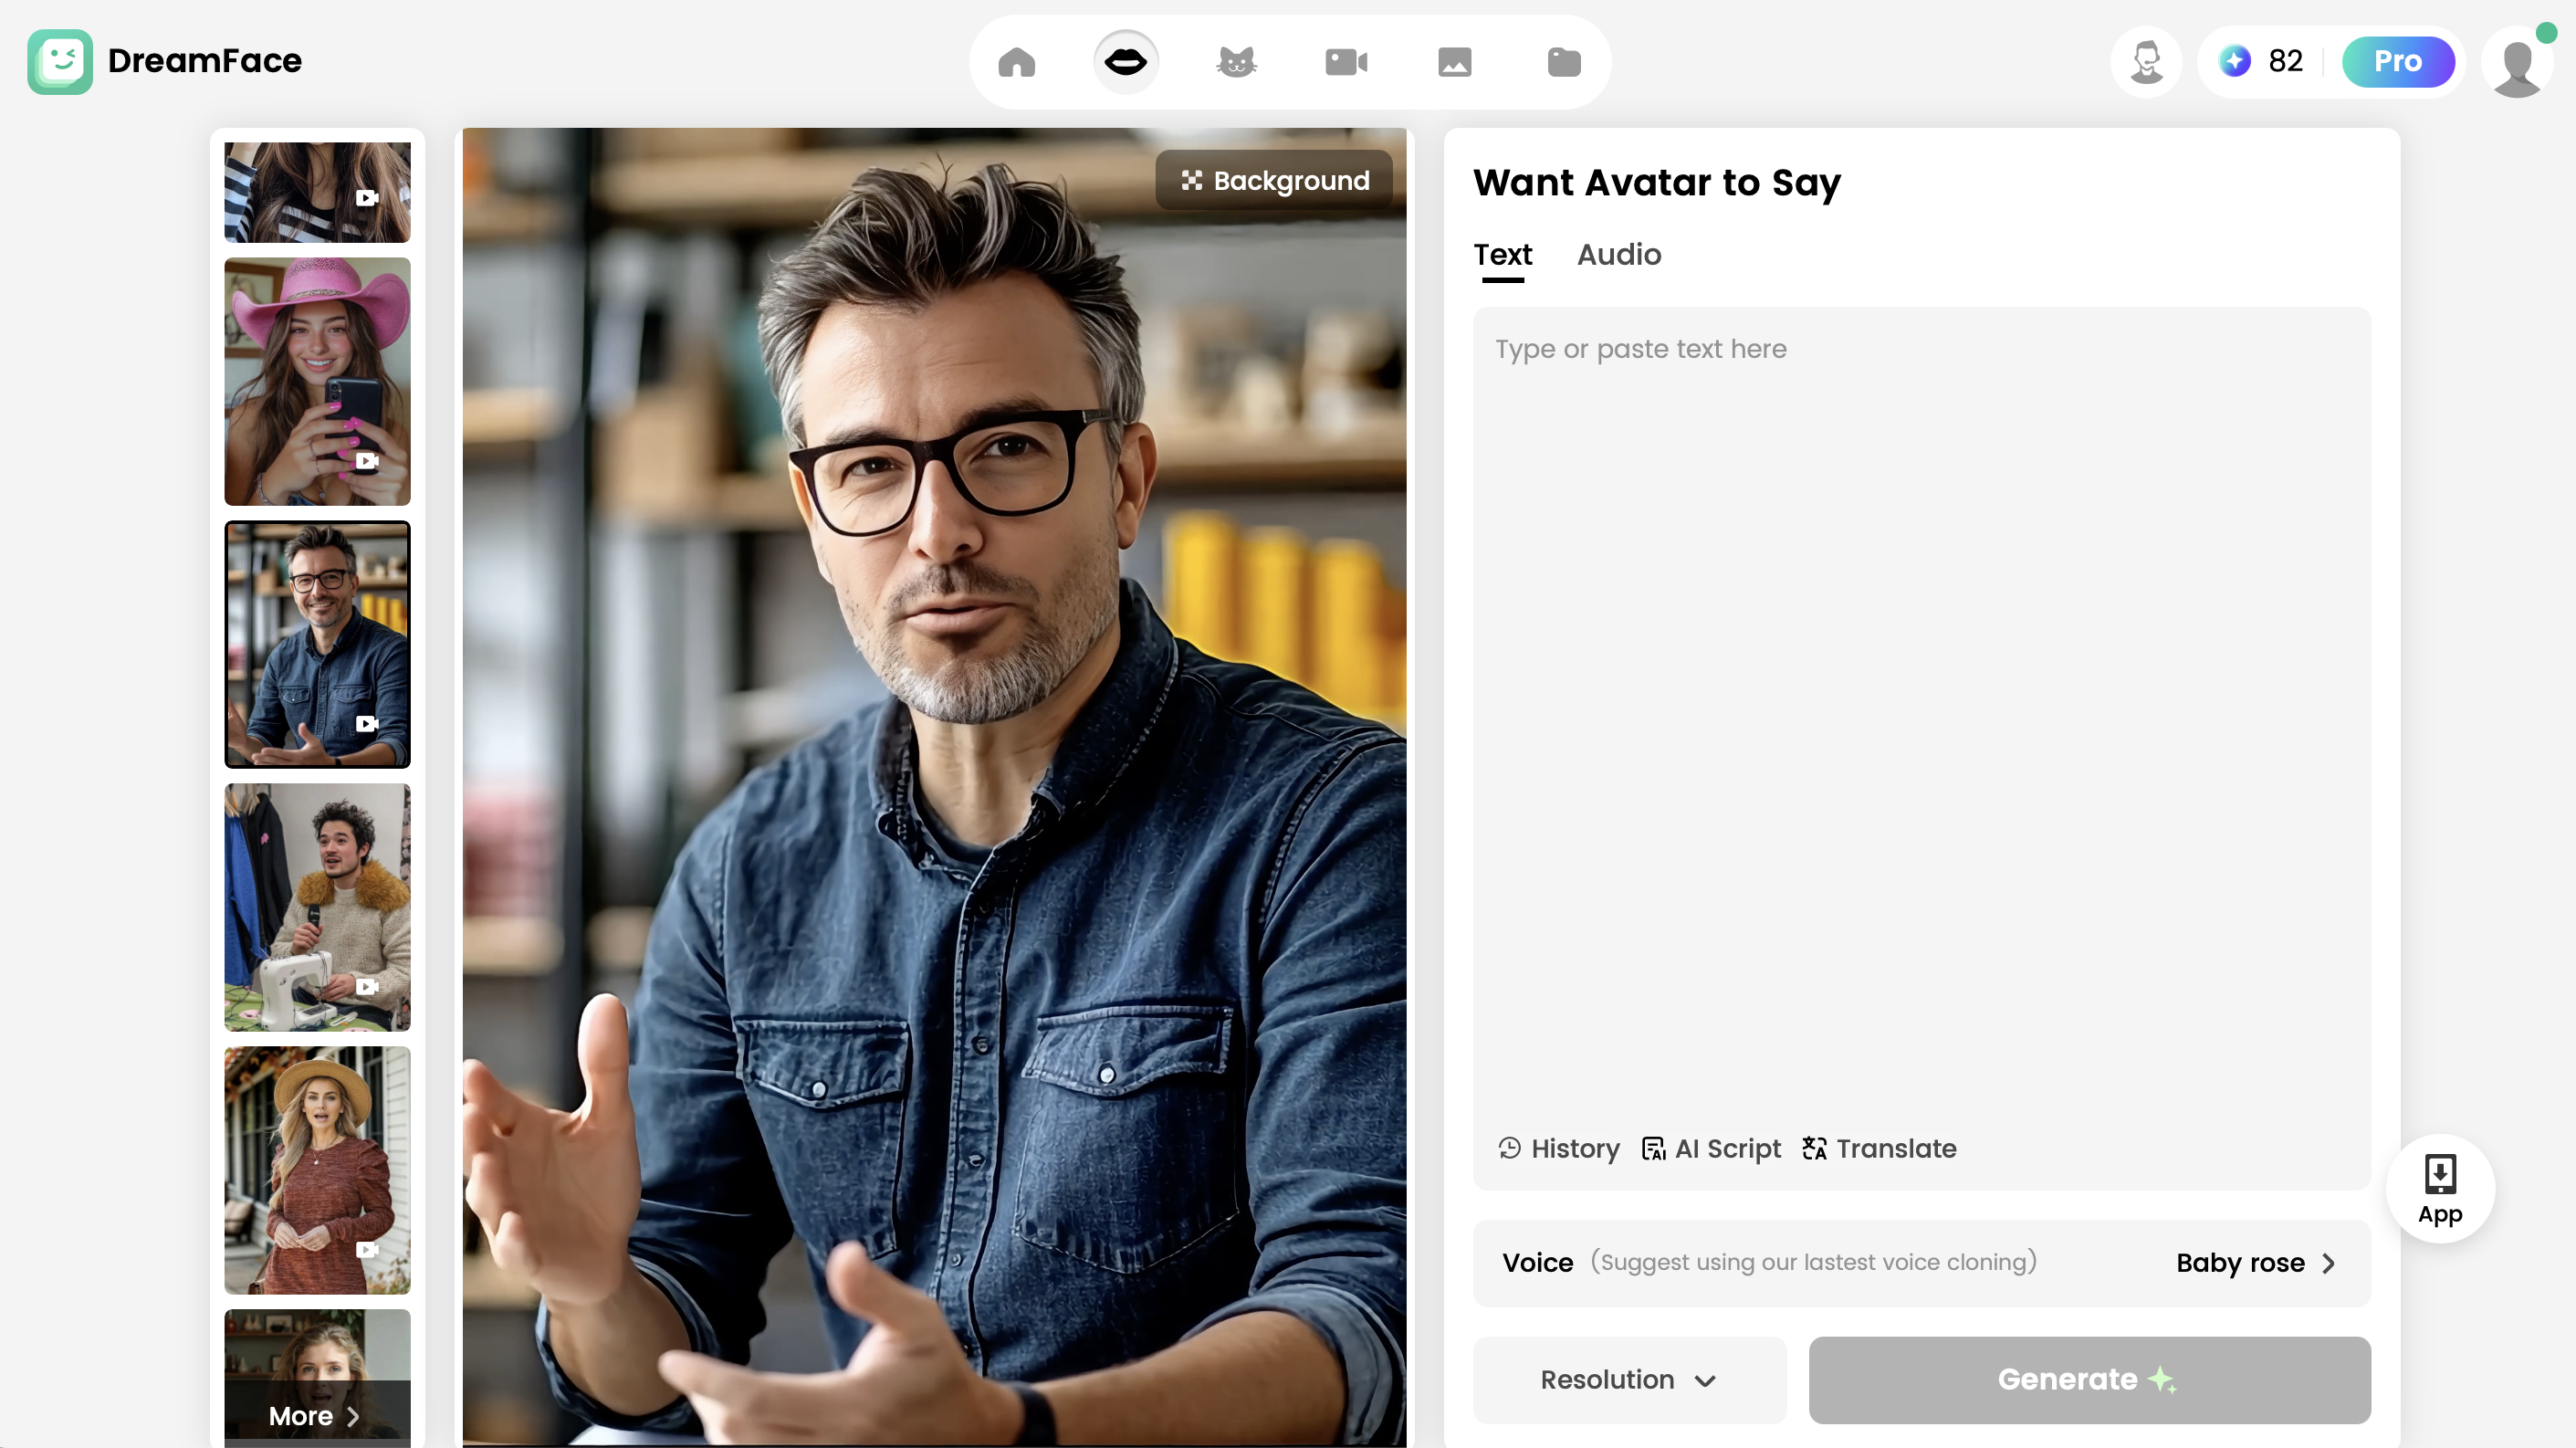This screenshot has width=2576, height=1448.
Task: Click the Generate button
Action: tap(2088, 1379)
